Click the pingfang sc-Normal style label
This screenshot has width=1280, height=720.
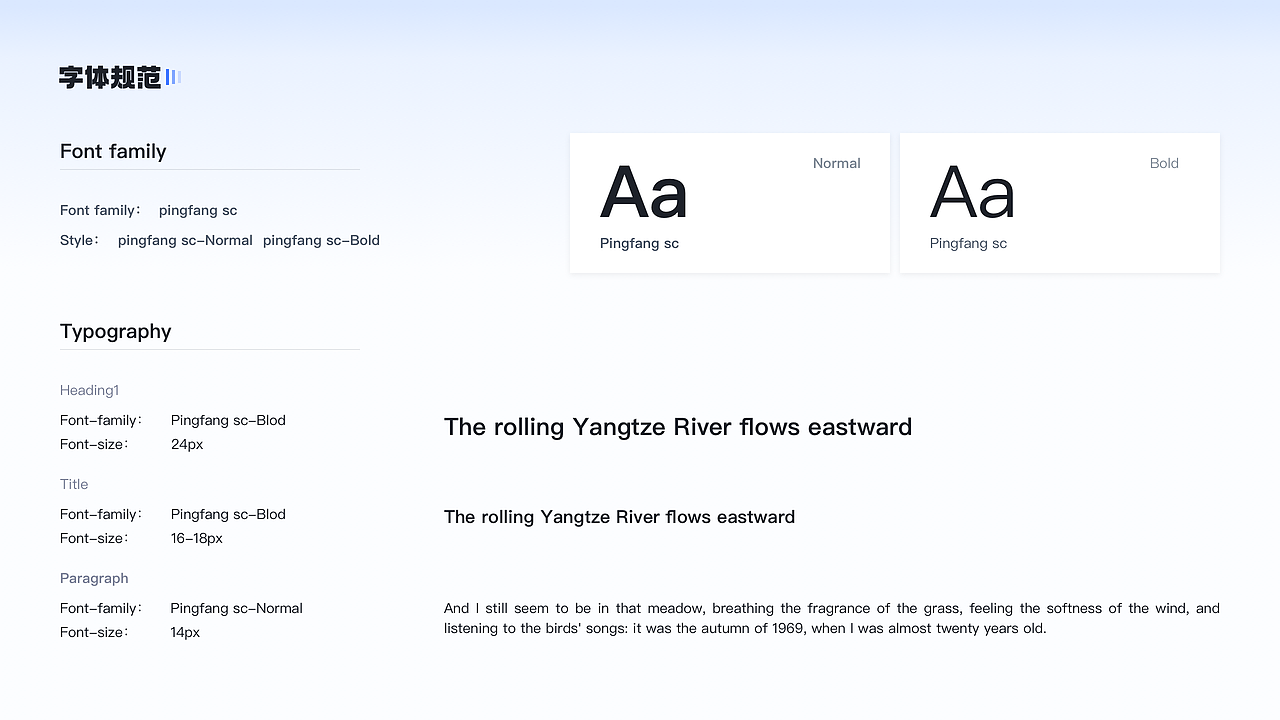tap(185, 240)
